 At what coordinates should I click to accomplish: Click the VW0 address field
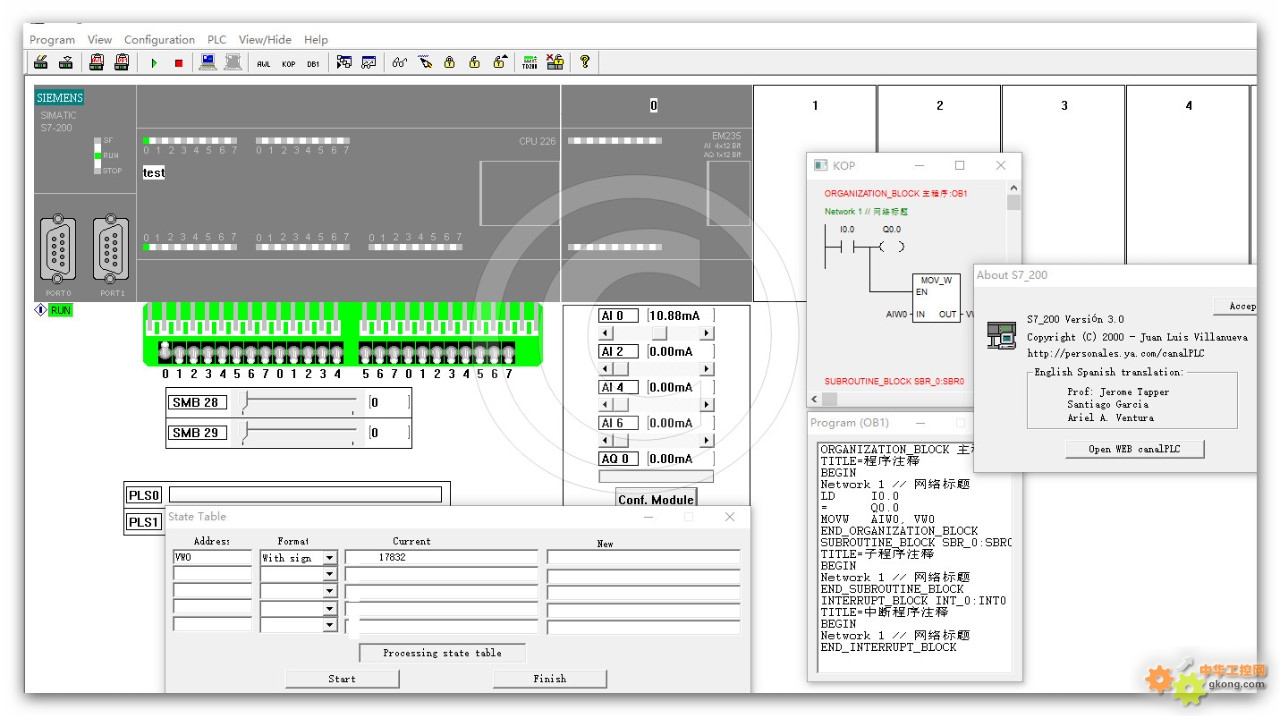coord(212,558)
